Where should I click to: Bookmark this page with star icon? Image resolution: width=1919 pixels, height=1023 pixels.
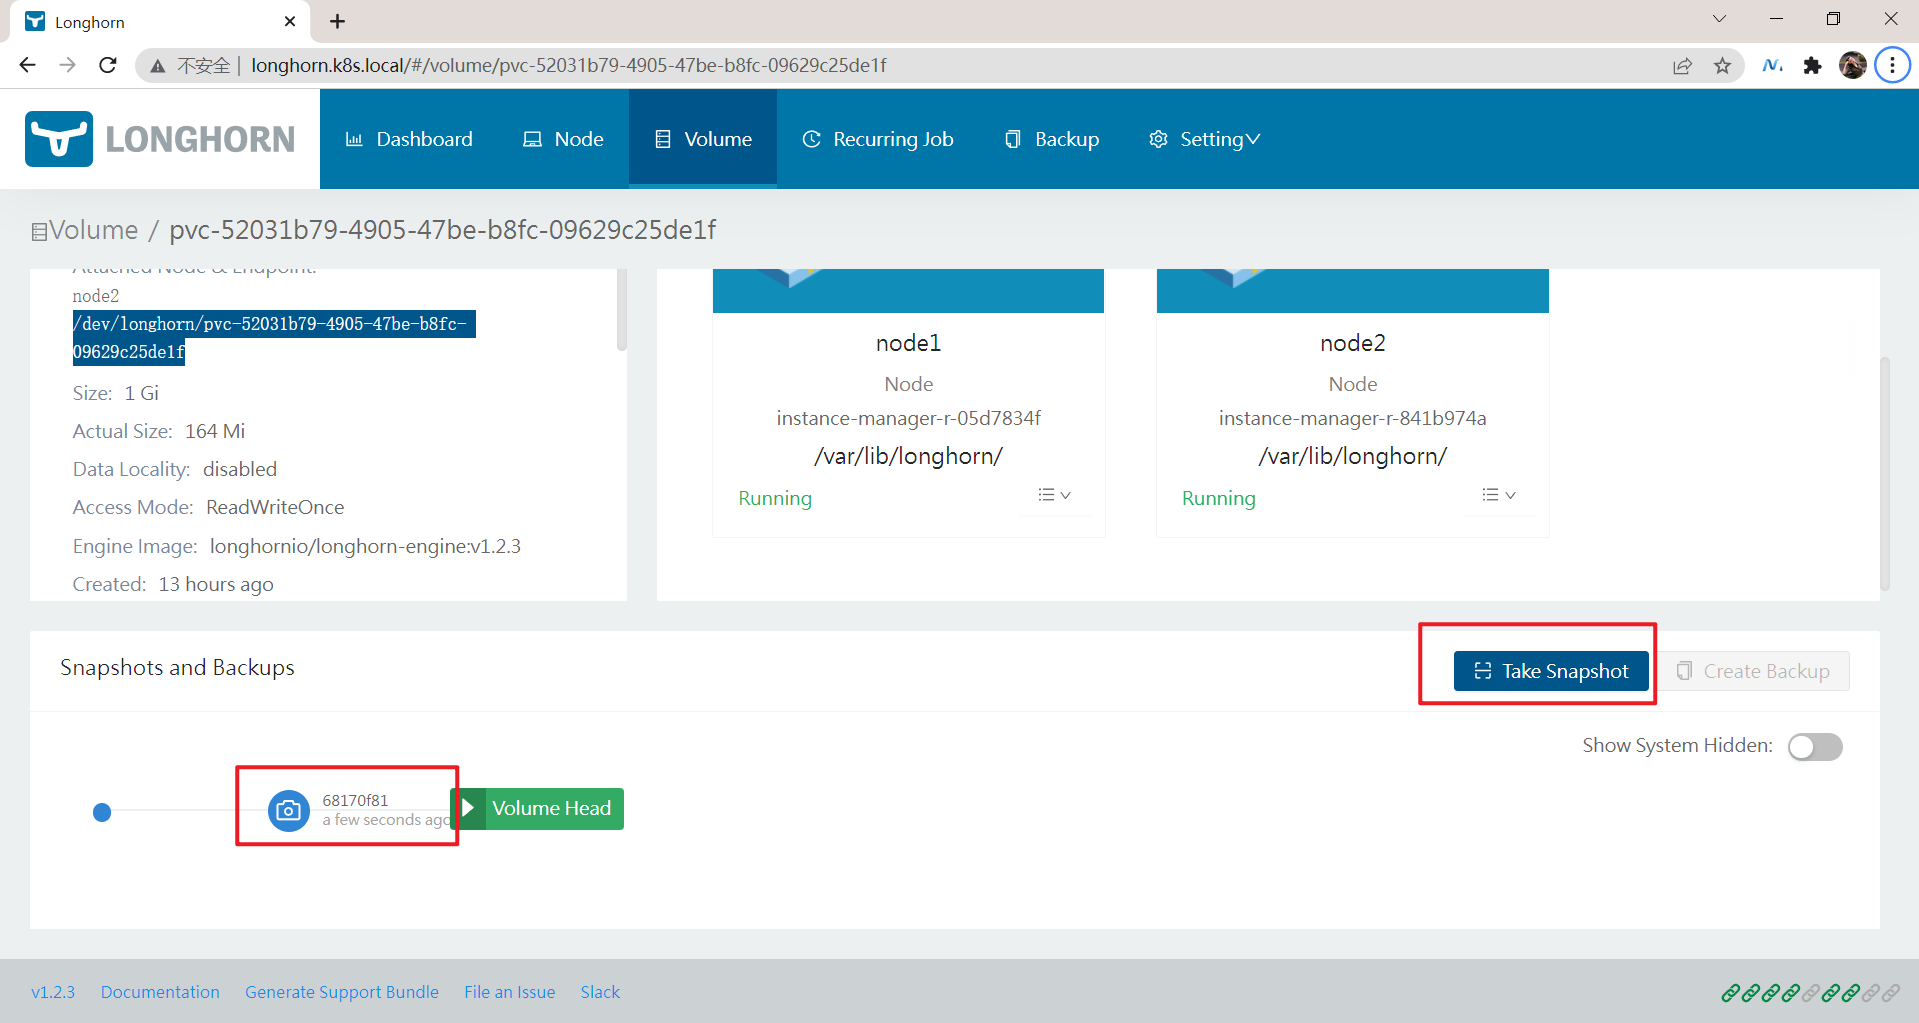[x=1722, y=66]
